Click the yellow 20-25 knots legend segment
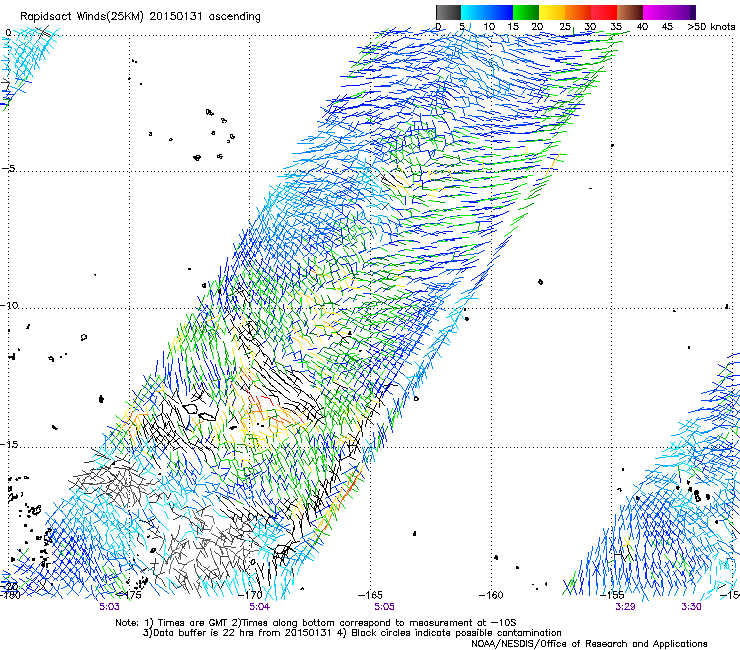 (552, 12)
